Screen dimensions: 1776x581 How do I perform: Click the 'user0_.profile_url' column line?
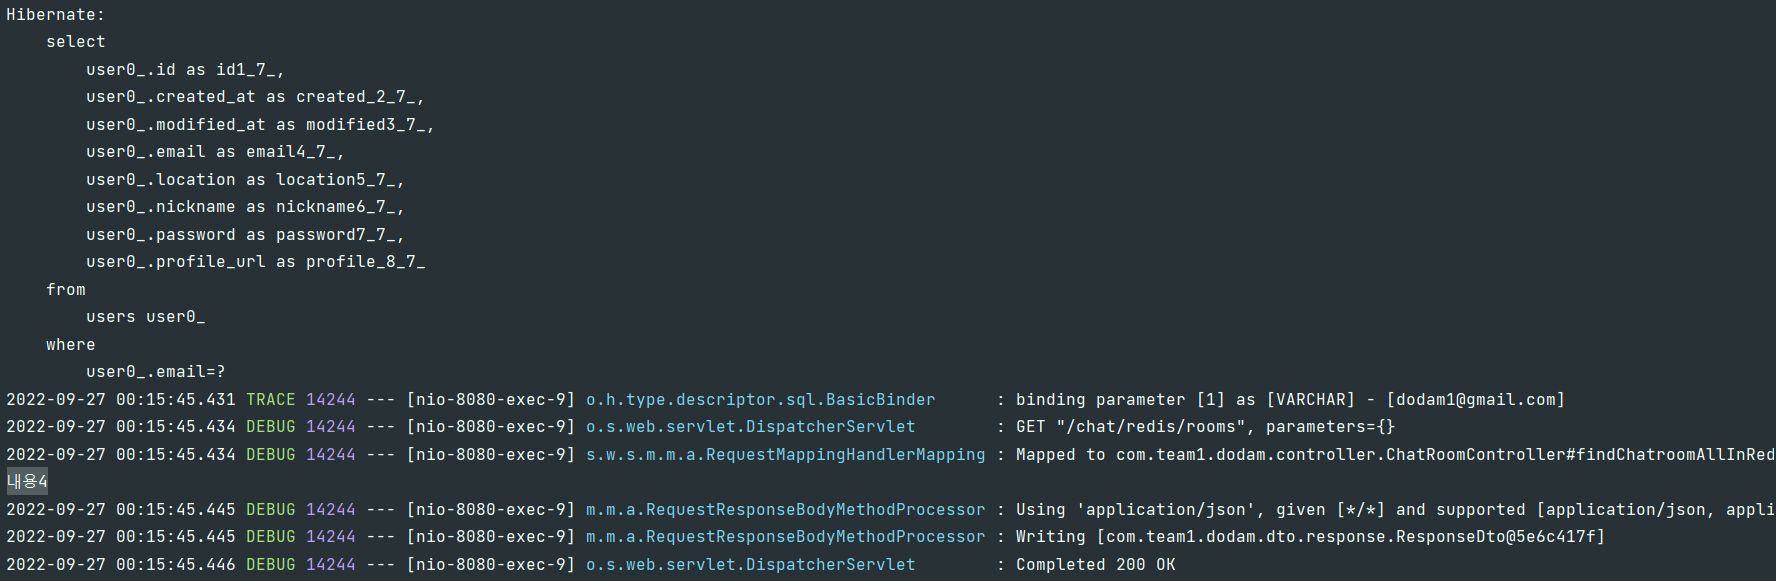(255, 262)
